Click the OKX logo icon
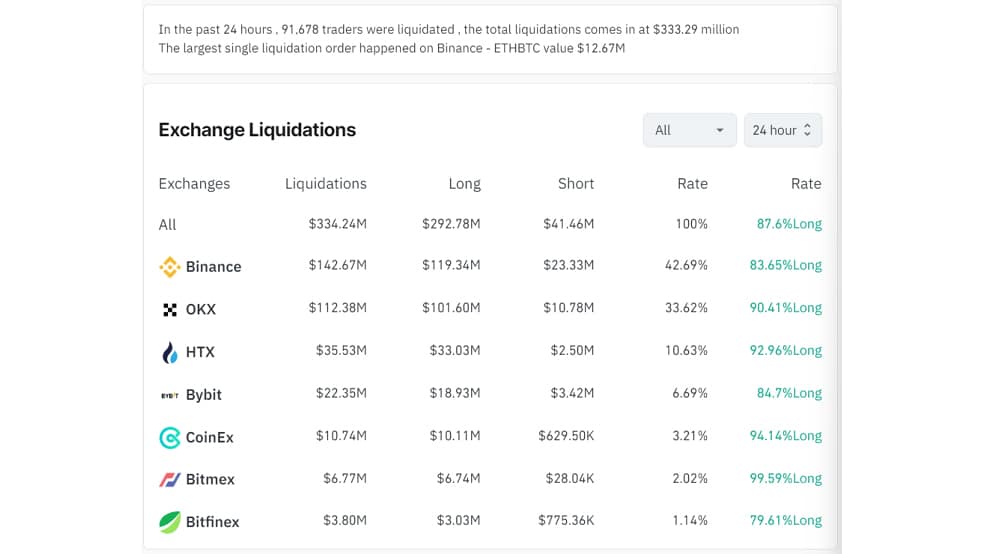The image size is (984, 554). [169, 309]
